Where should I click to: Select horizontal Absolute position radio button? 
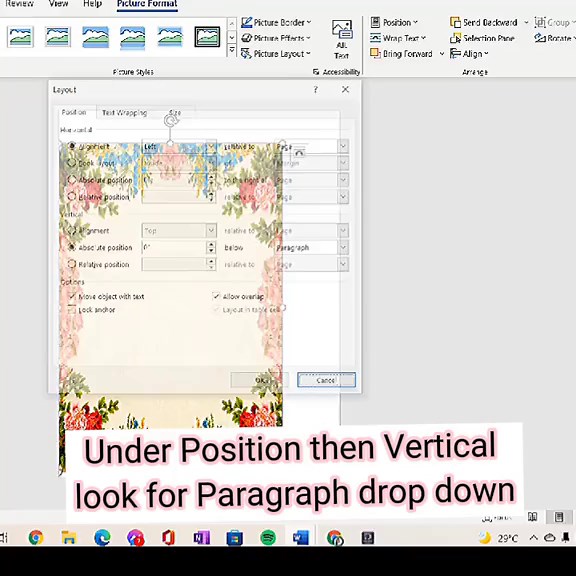72,180
